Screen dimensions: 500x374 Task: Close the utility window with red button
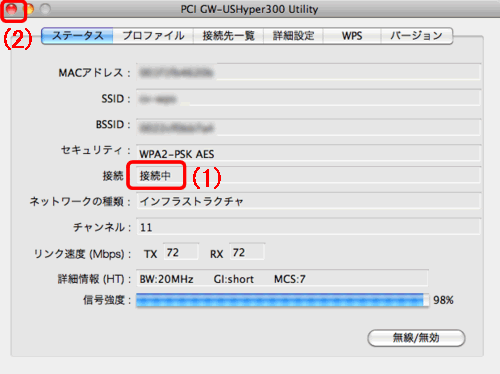point(12,9)
